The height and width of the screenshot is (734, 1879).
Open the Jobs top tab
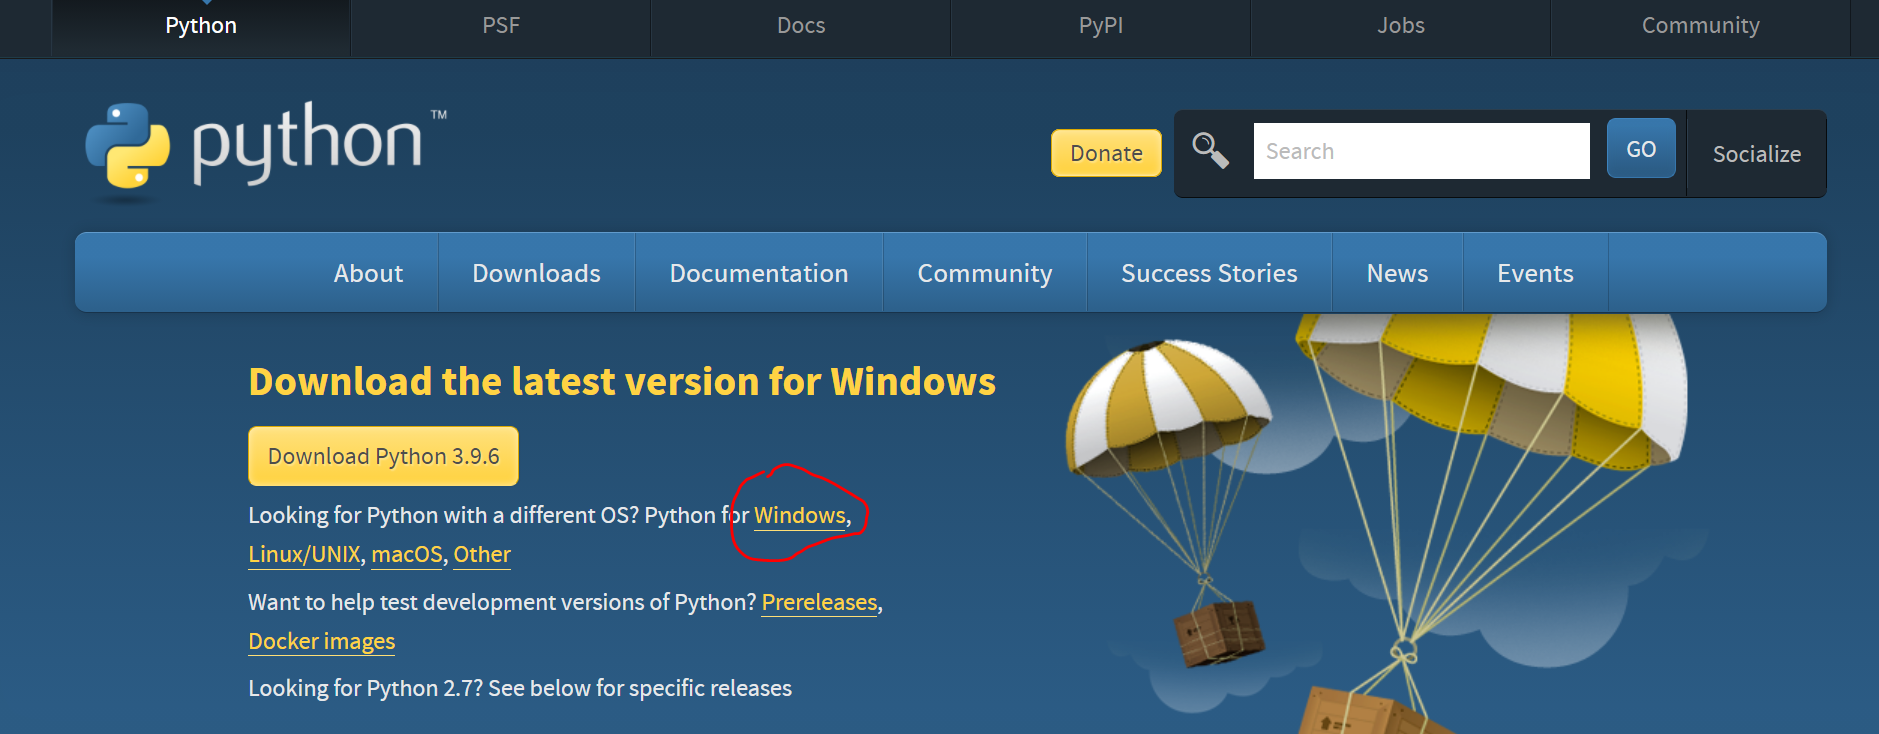pyautogui.click(x=1401, y=27)
